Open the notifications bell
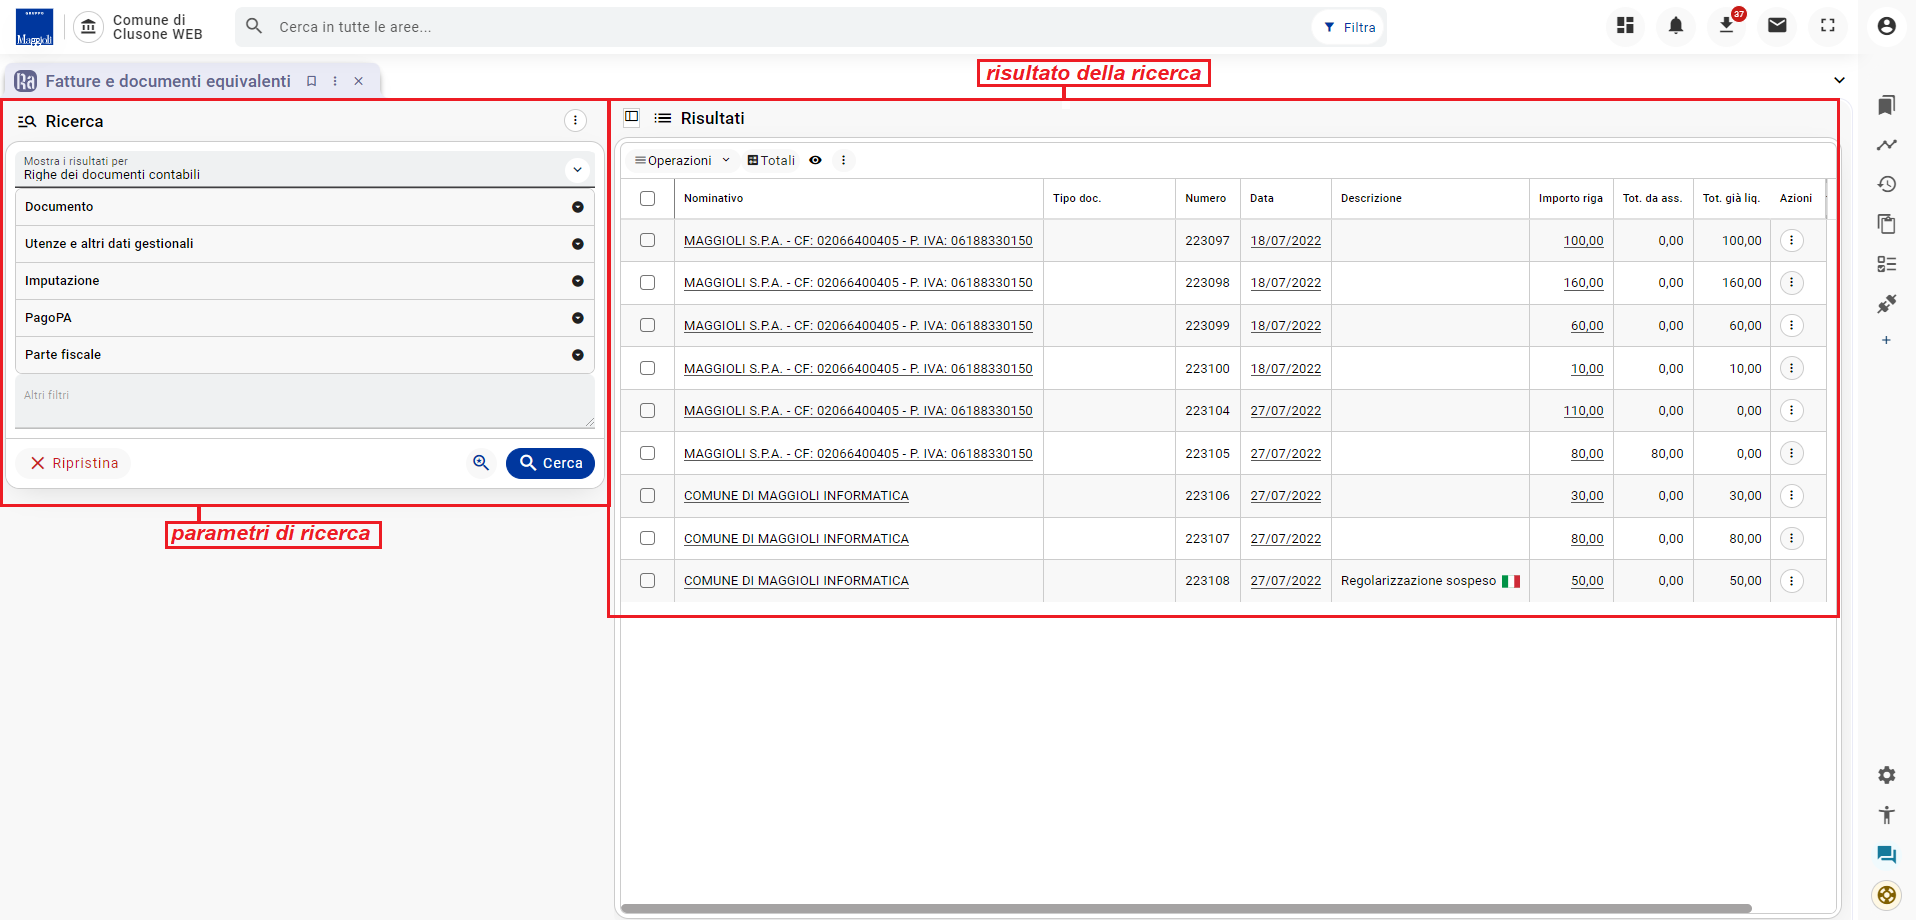Screen dimensions: 1916x920 pyautogui.click(x=1676, y=26)
